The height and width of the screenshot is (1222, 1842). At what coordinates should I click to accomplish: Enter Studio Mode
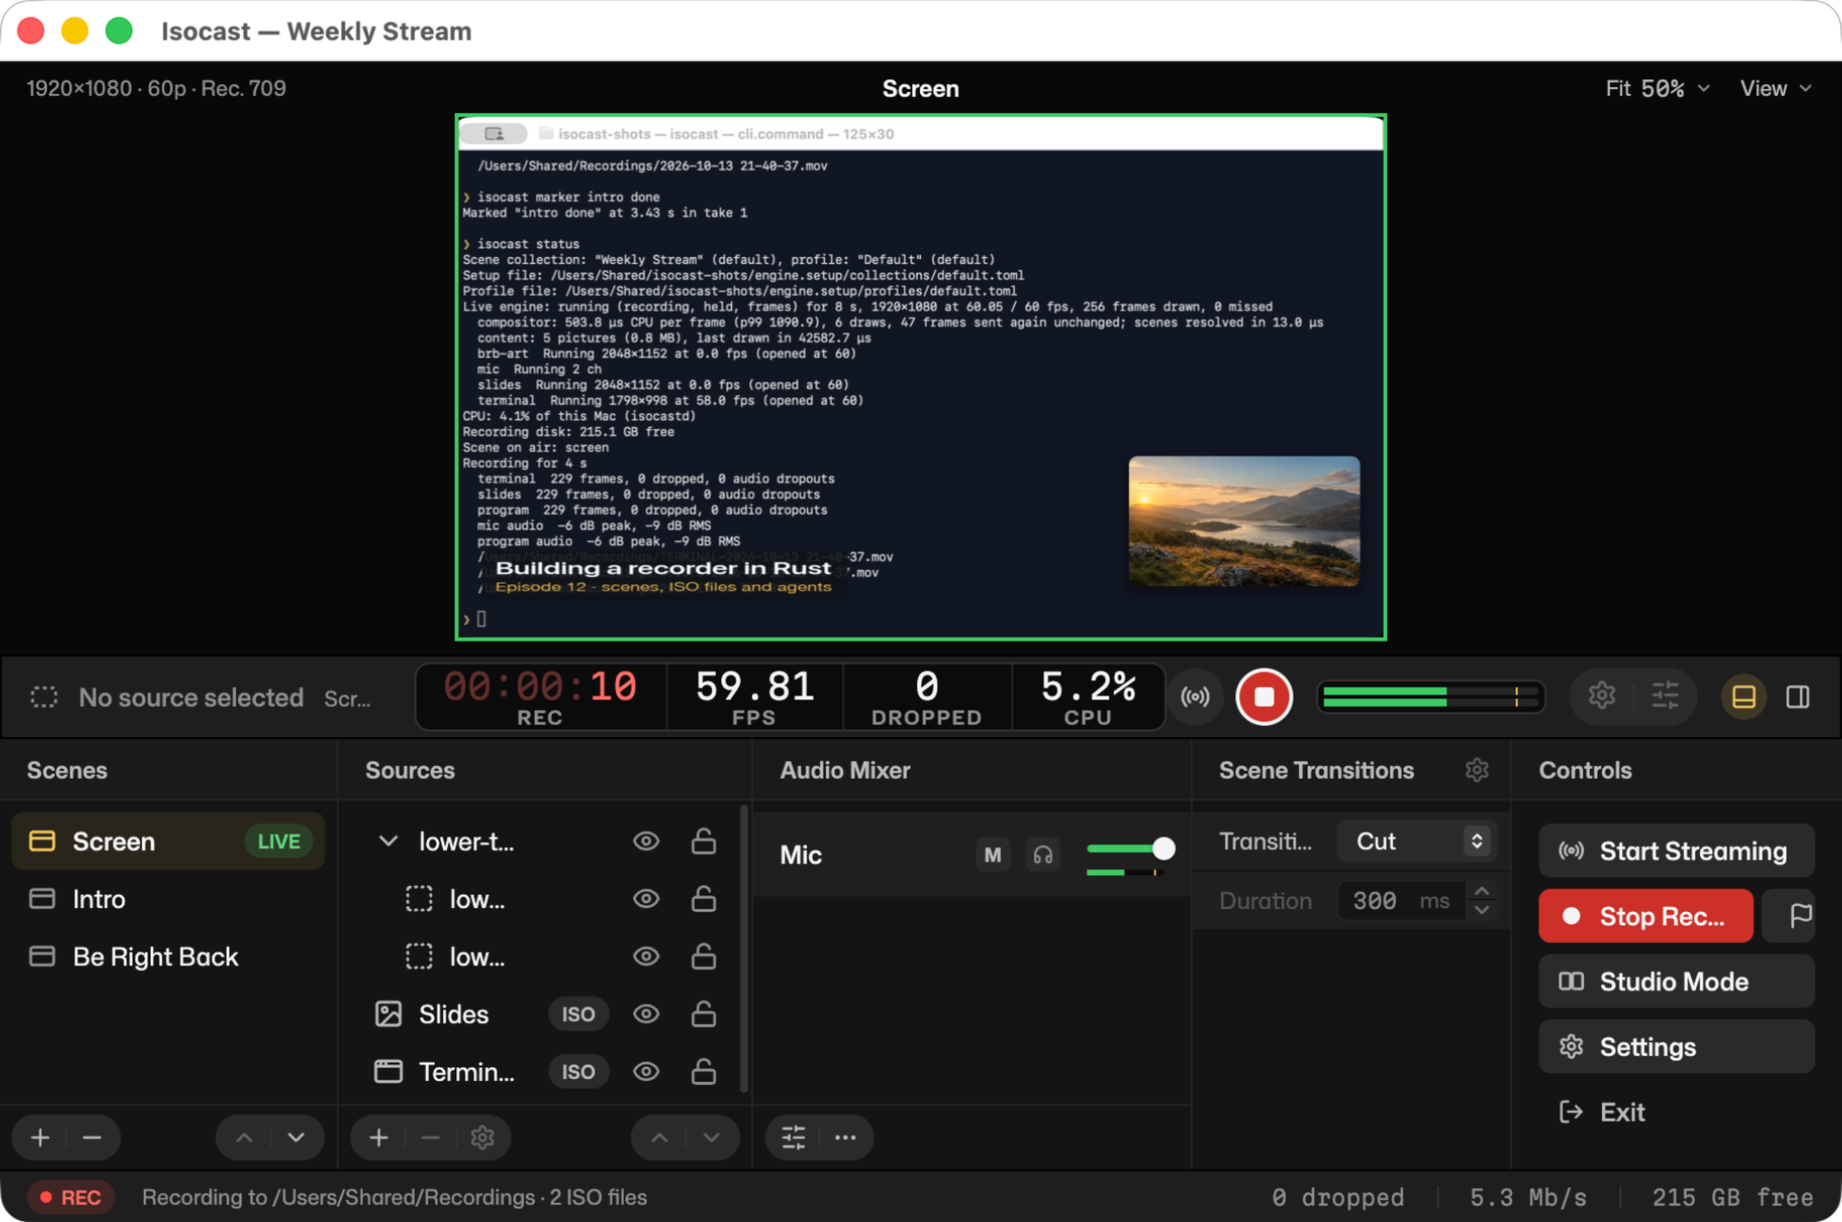[x=1676, y=982]
